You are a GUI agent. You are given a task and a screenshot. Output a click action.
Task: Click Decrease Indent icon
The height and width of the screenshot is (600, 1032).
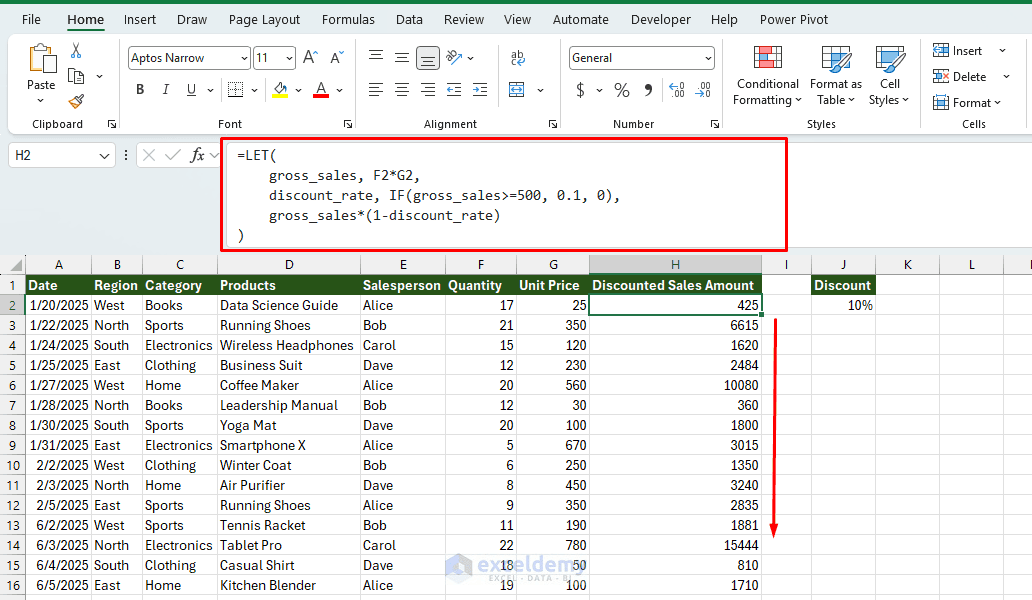(454, 89)
